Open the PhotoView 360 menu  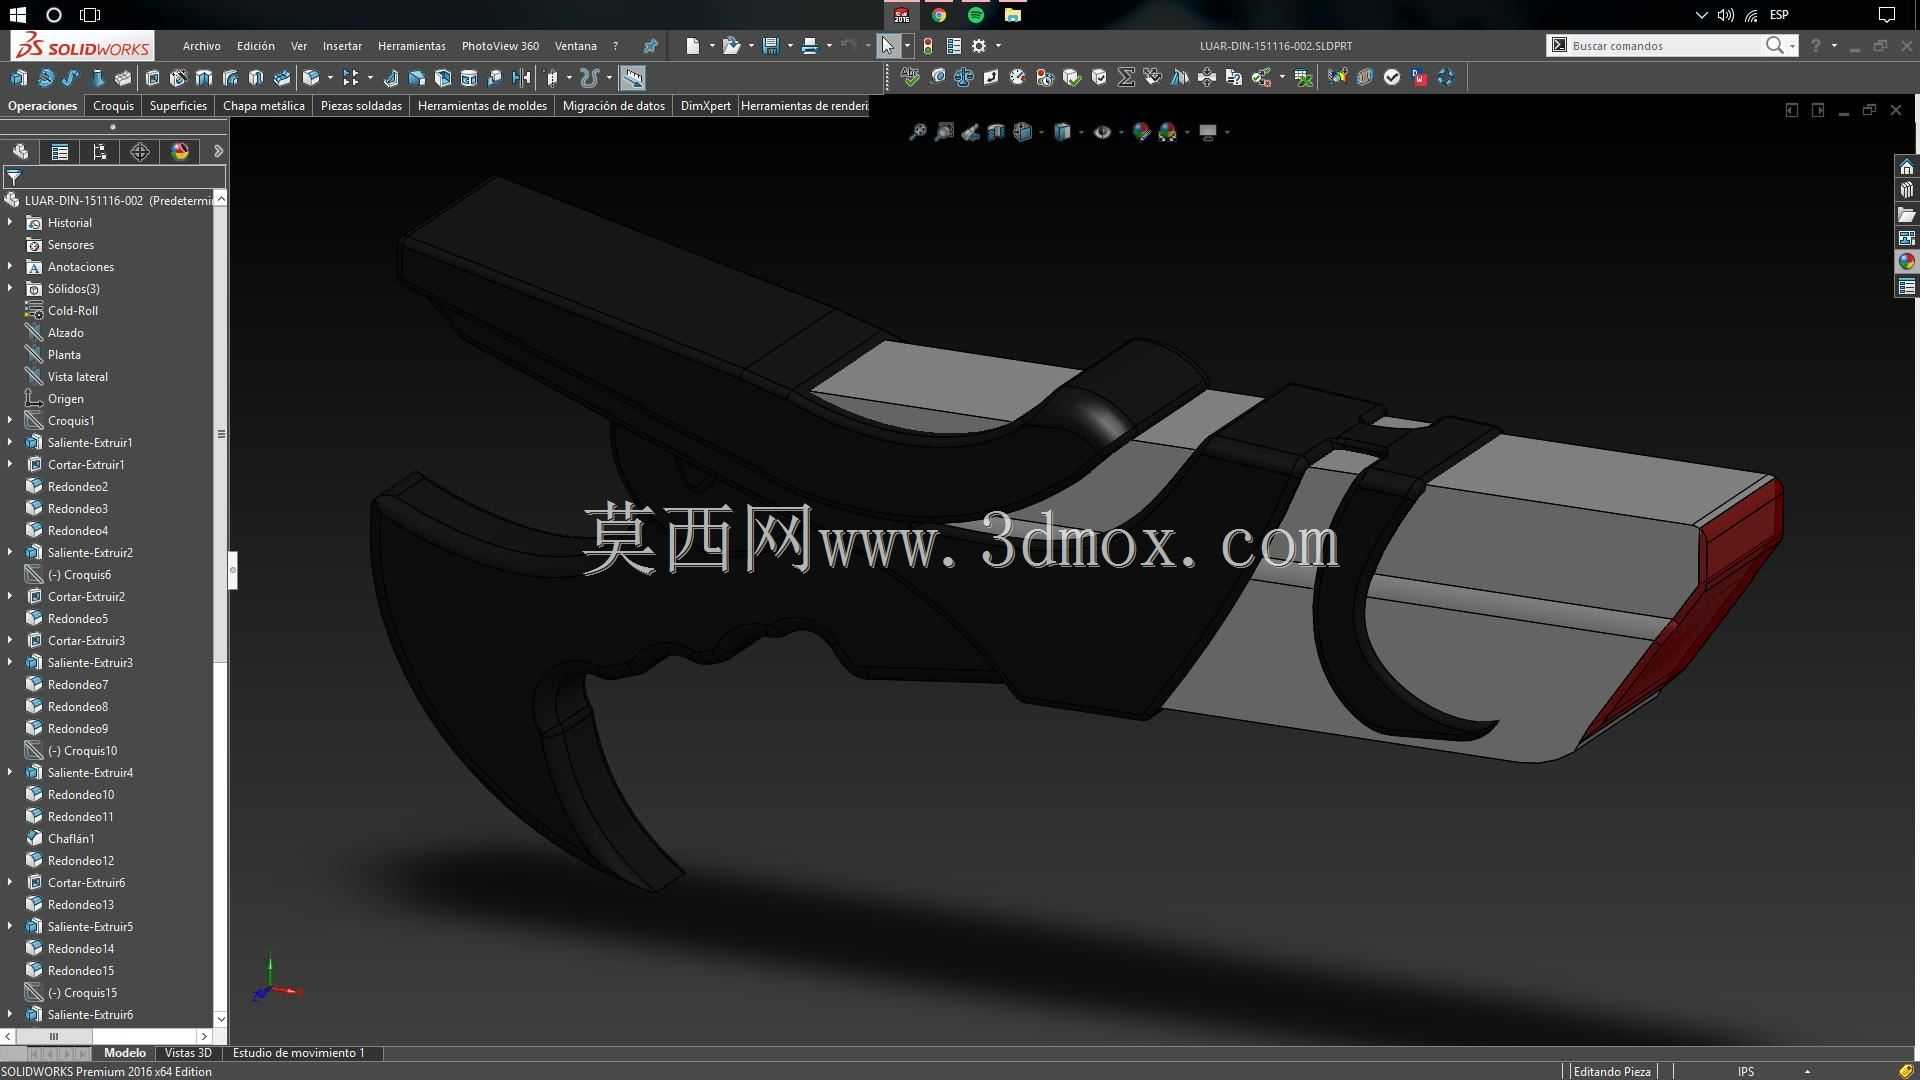(500, 46)
